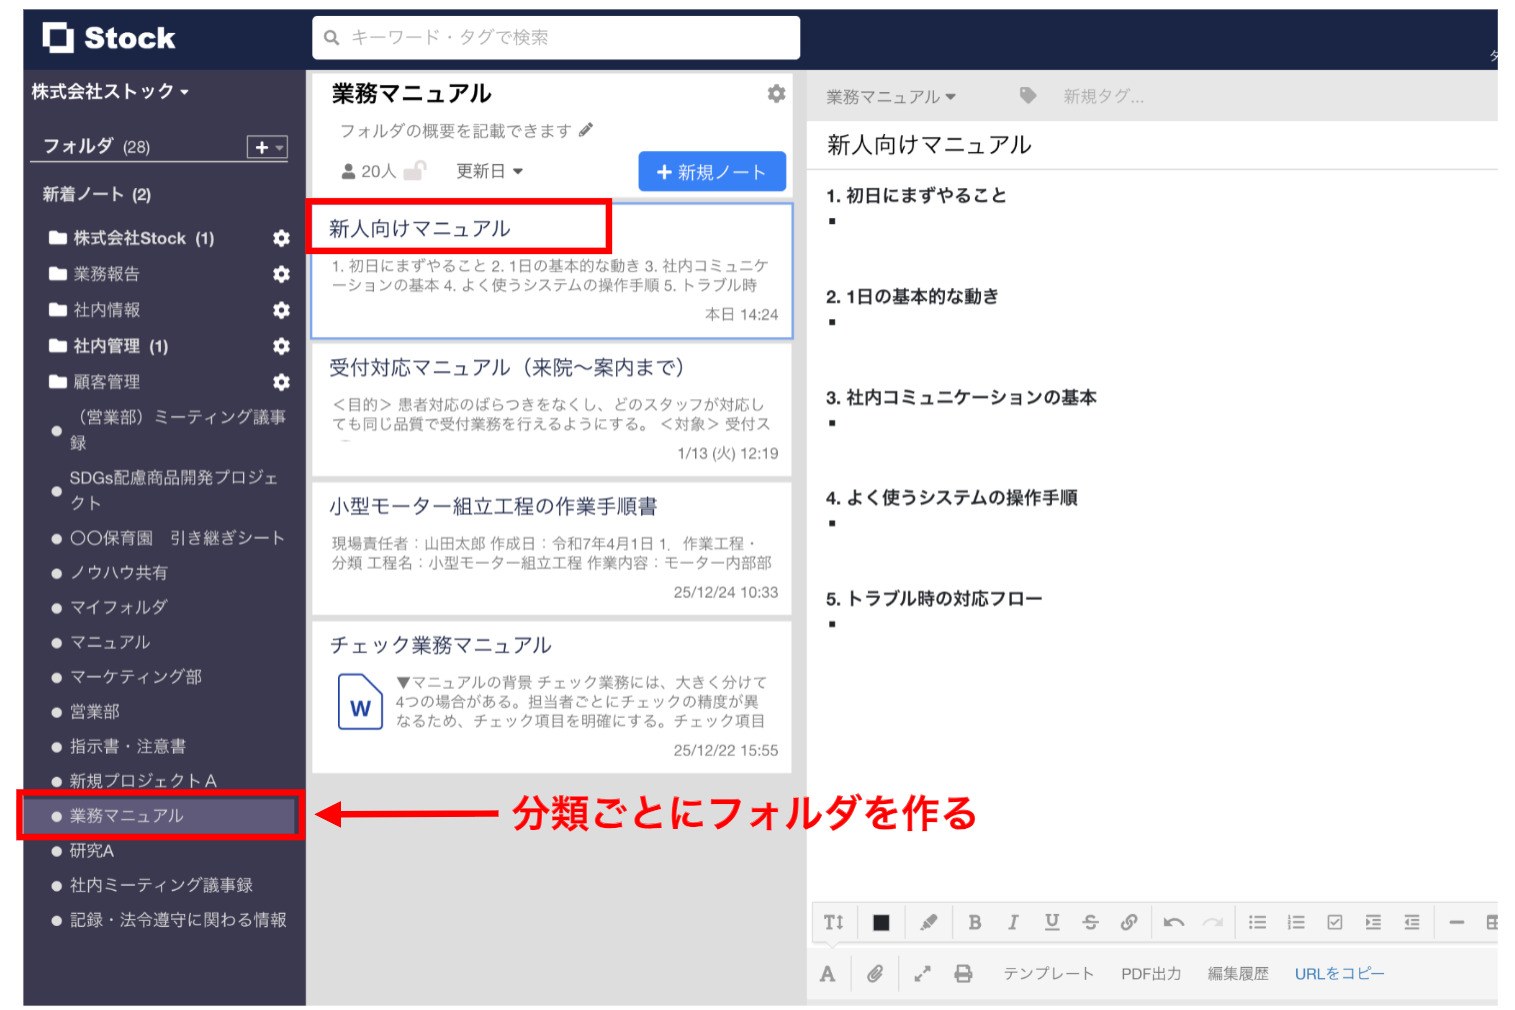Screen dimensions: 1515x1010
Task: Expand the 顧客管理 folder
Action: 94,382
